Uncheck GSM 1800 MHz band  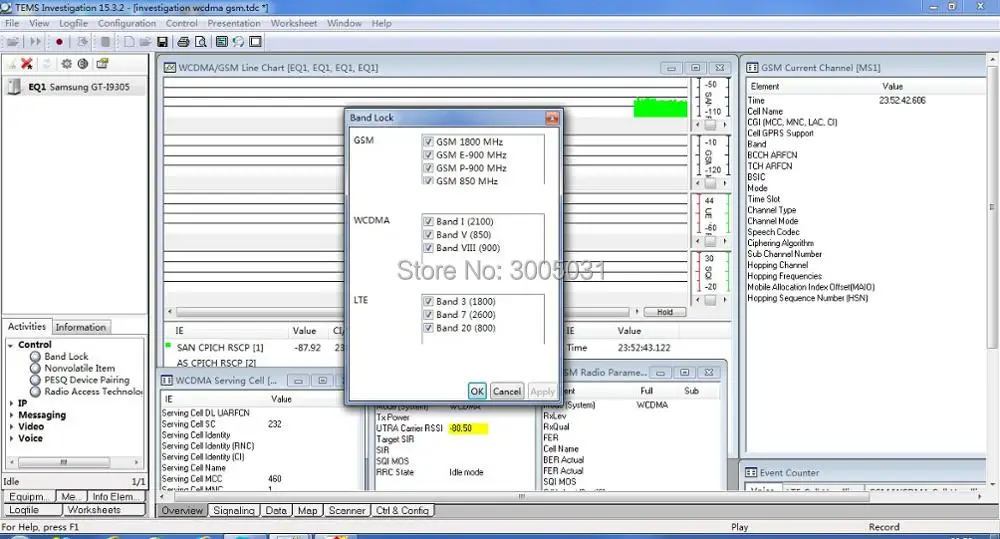[x=428, y=142]
